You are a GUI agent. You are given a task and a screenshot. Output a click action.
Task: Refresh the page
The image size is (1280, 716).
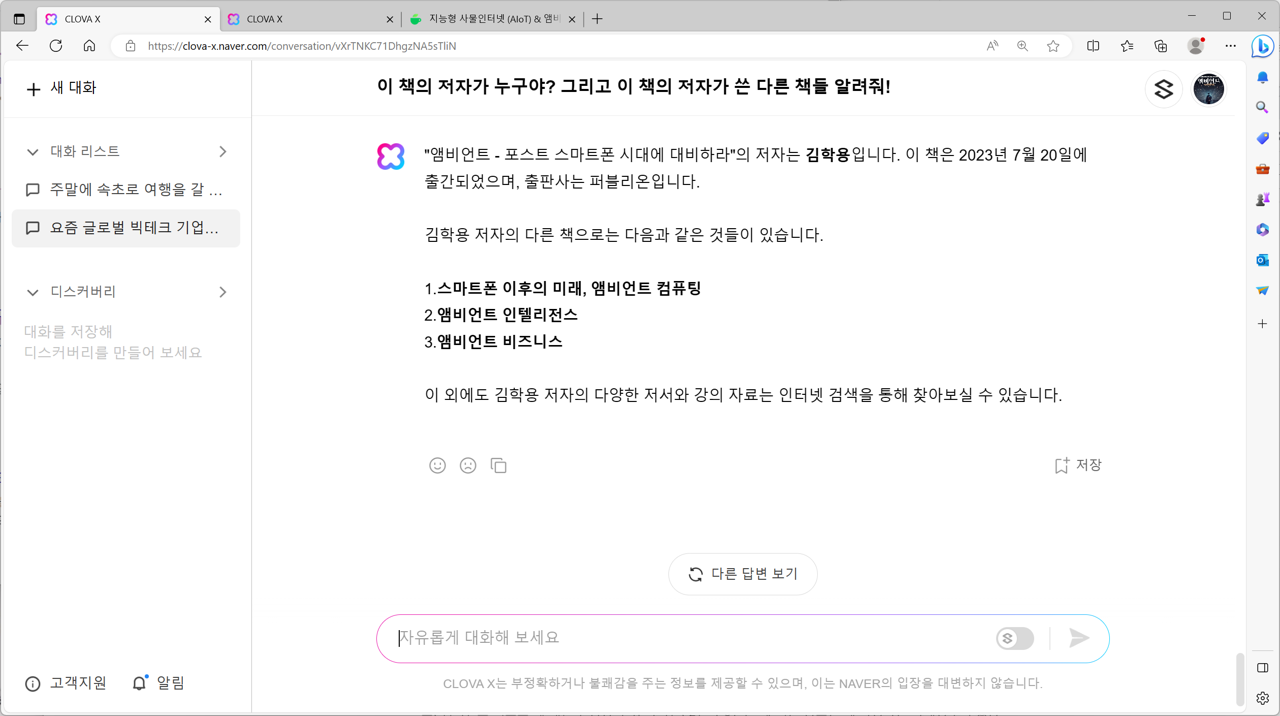56,46
